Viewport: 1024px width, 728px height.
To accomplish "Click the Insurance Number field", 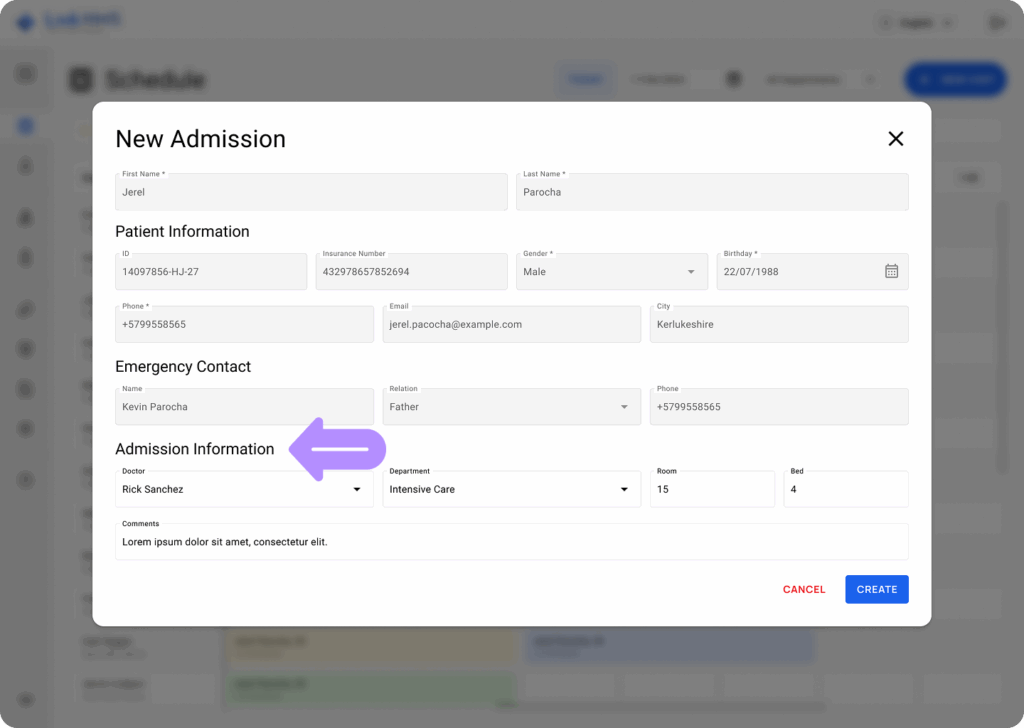I will click(x=411, y=272).
